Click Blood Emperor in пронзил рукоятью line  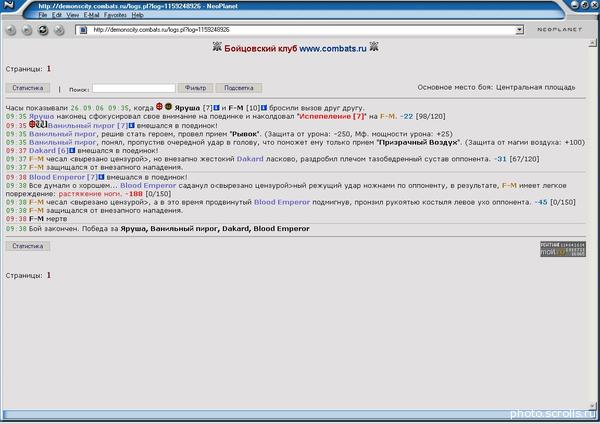pos(282,202)
